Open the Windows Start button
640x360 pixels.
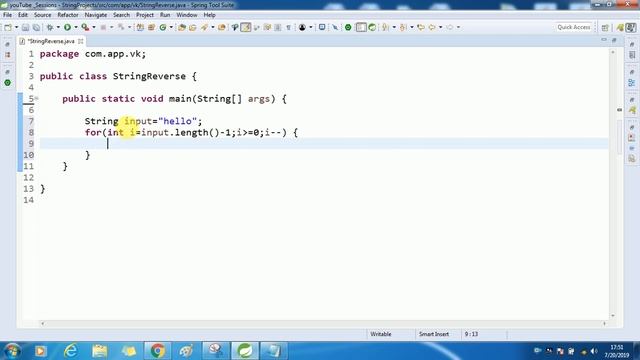[12, 351]
